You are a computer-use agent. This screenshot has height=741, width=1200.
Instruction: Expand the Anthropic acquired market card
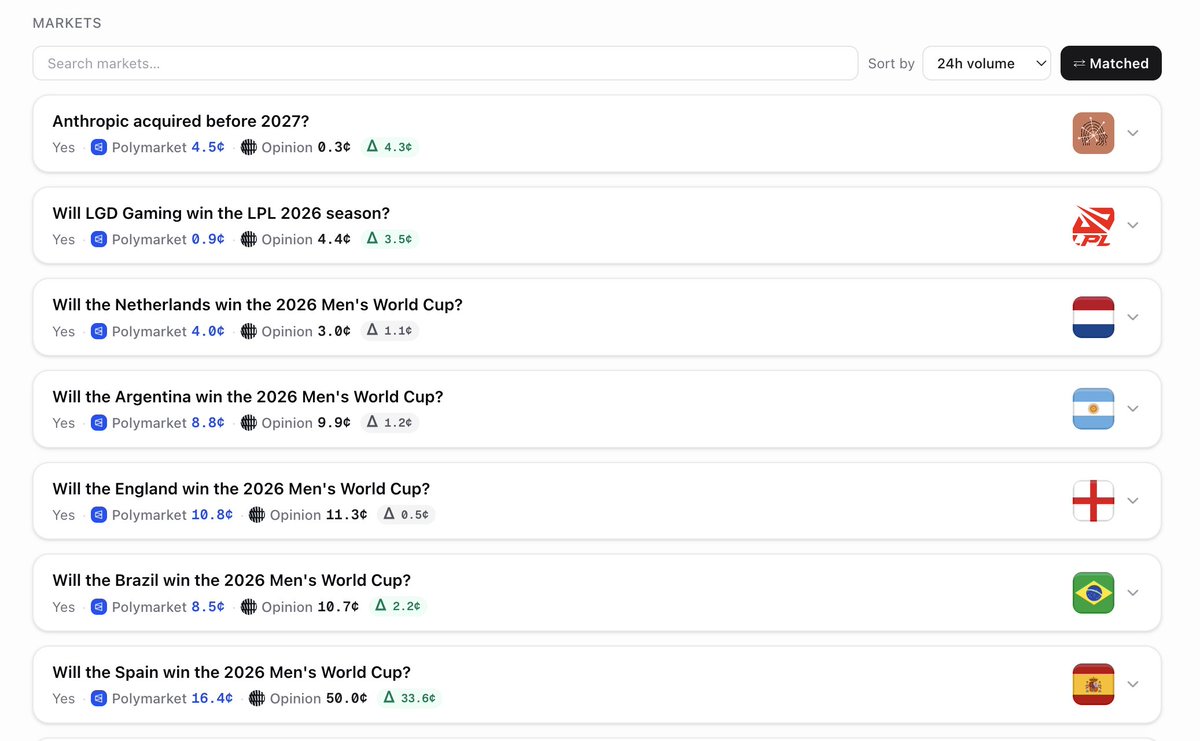pyautogui.click(x=1133, y=133)
